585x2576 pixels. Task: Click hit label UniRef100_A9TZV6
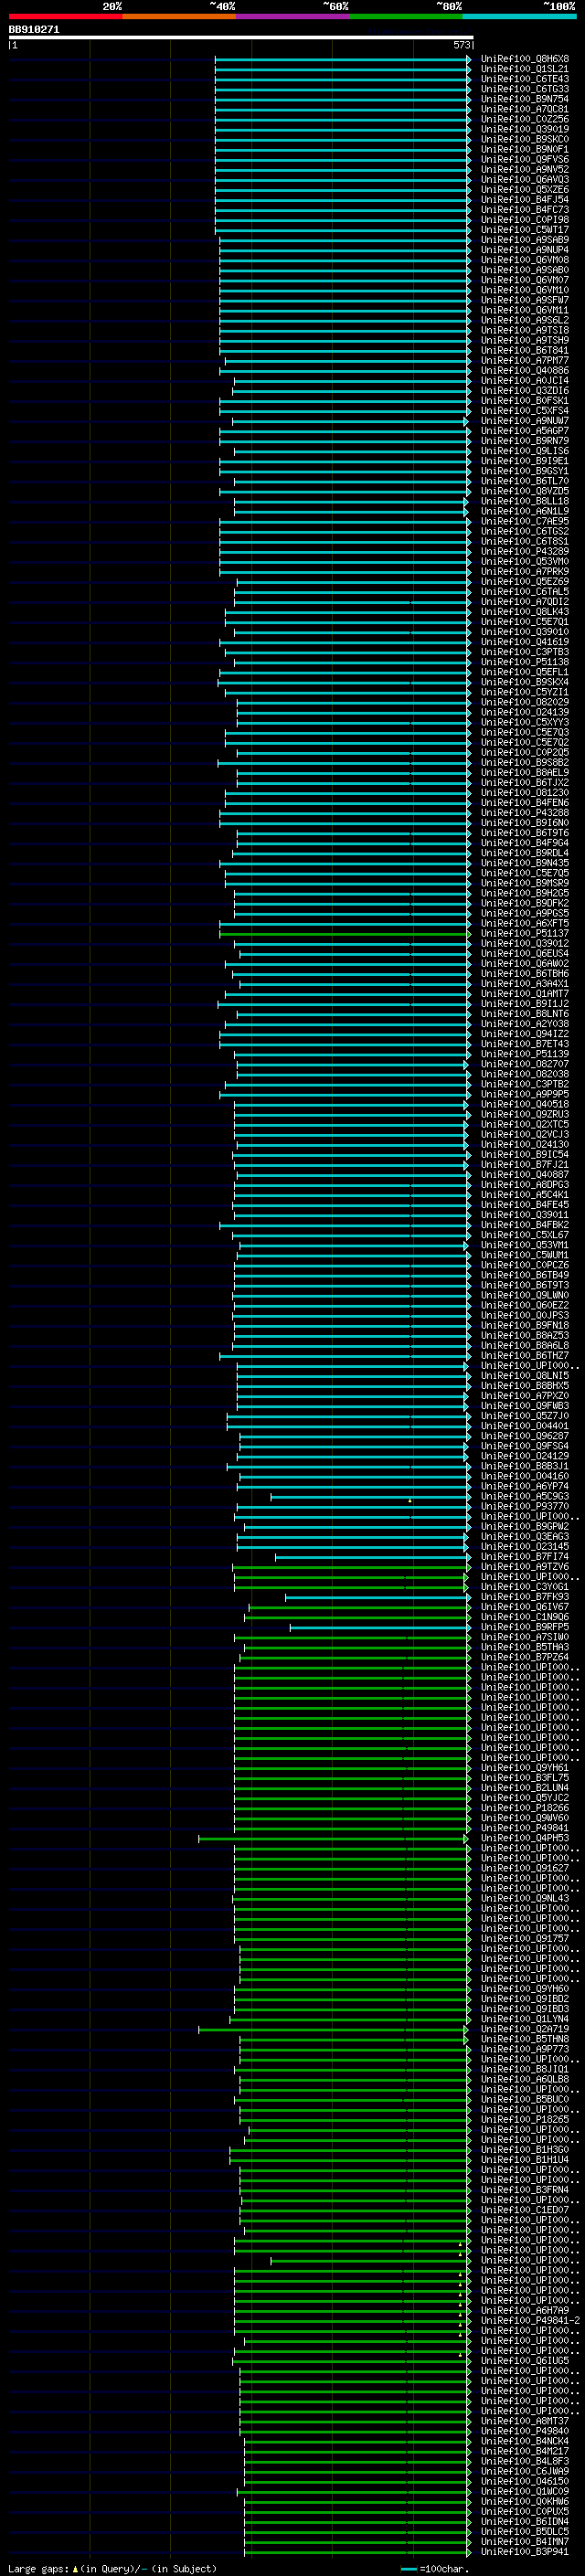click(x=524, y=1566)
